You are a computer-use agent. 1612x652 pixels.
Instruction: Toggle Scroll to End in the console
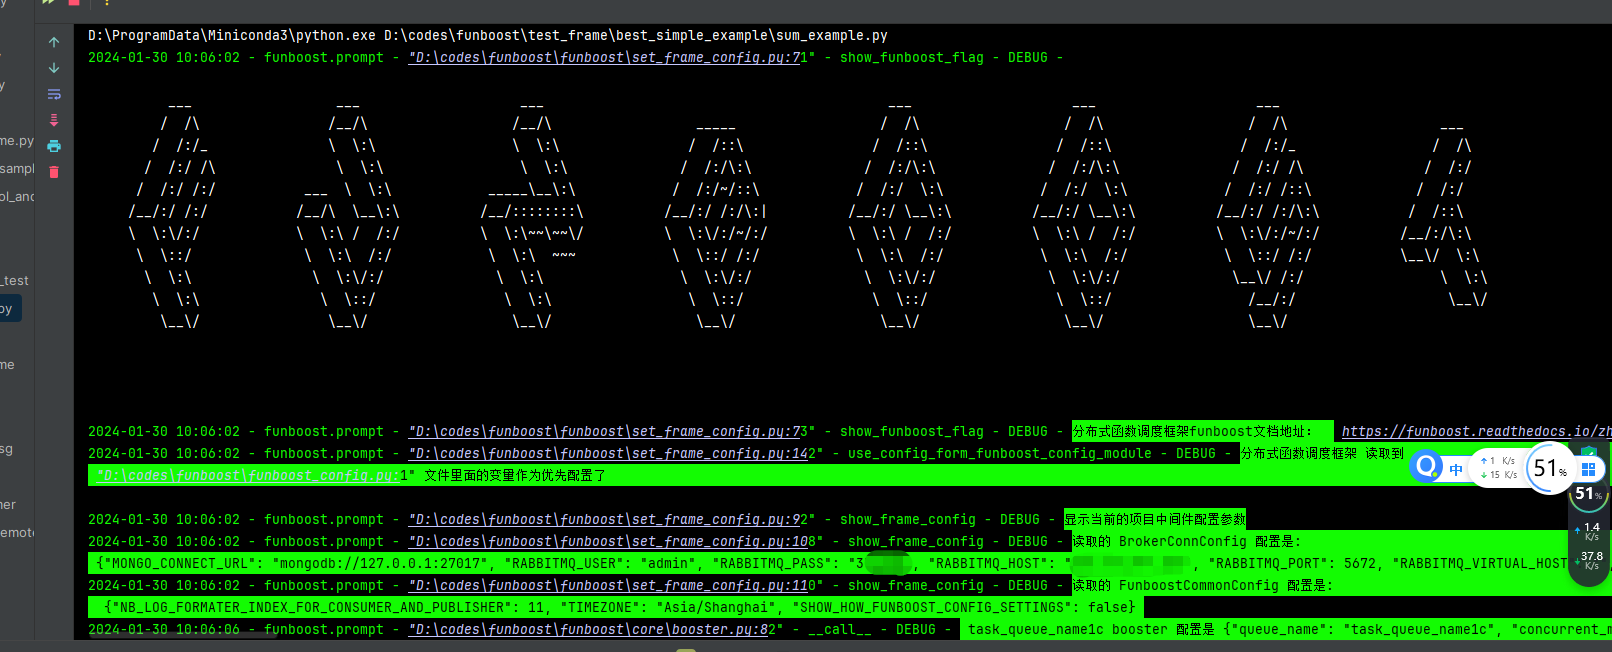click(54, 120)
